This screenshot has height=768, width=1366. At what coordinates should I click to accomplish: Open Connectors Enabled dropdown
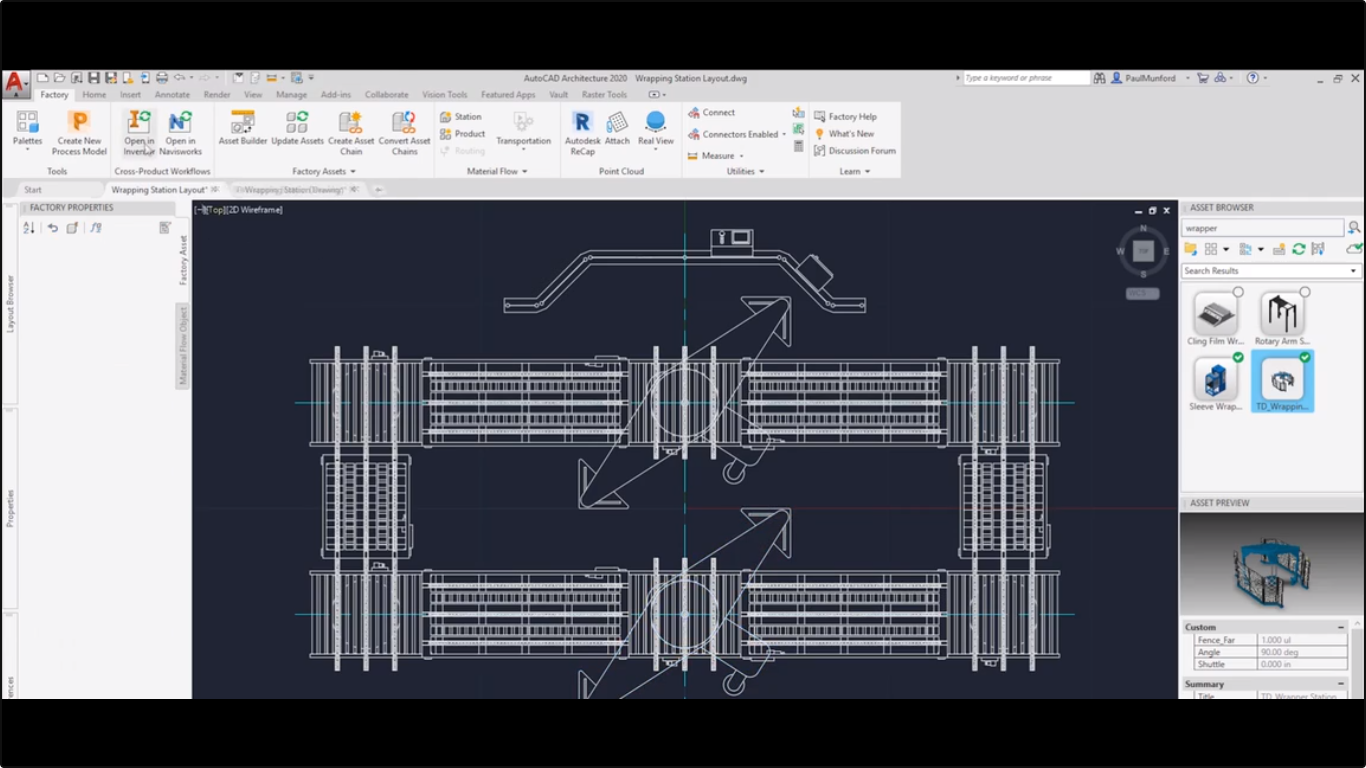click(x=784, y=135)
